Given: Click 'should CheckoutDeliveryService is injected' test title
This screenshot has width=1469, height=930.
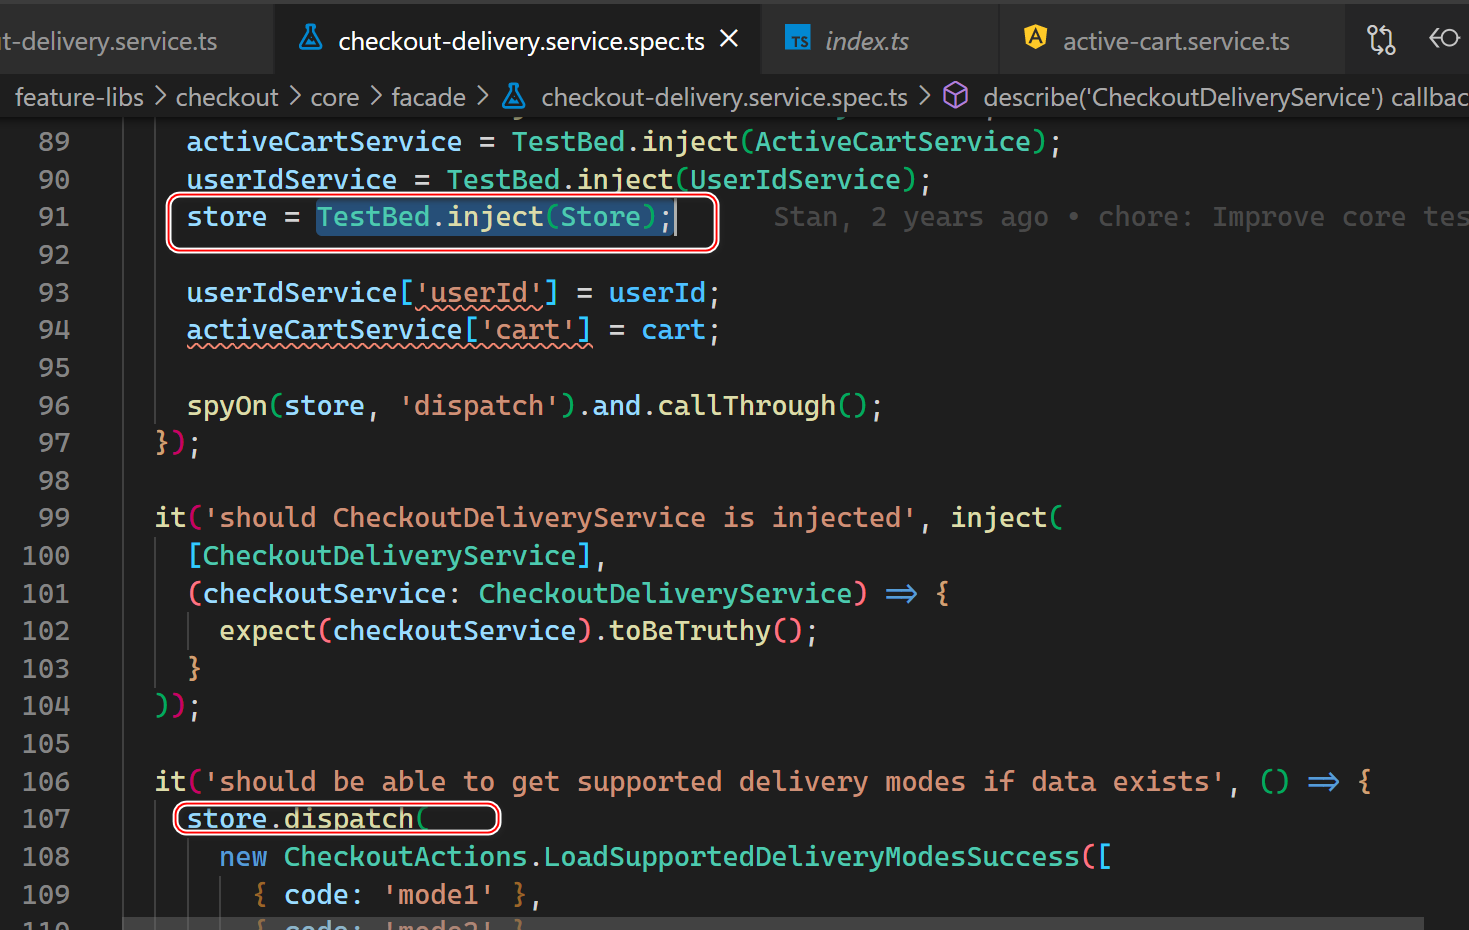Looking at the screenshot, I should (560, 518).
